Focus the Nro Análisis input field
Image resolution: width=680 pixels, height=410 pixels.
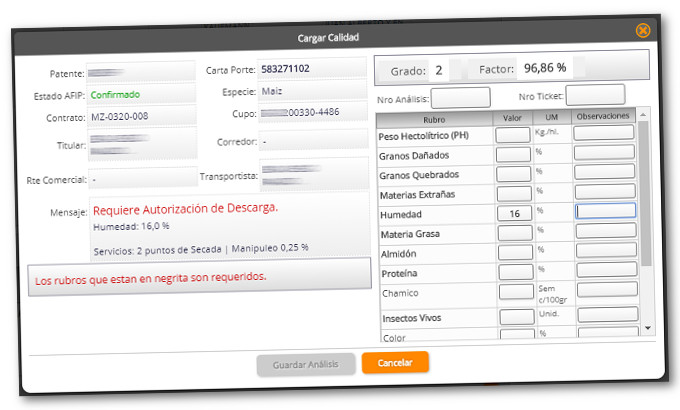(460, 98)
